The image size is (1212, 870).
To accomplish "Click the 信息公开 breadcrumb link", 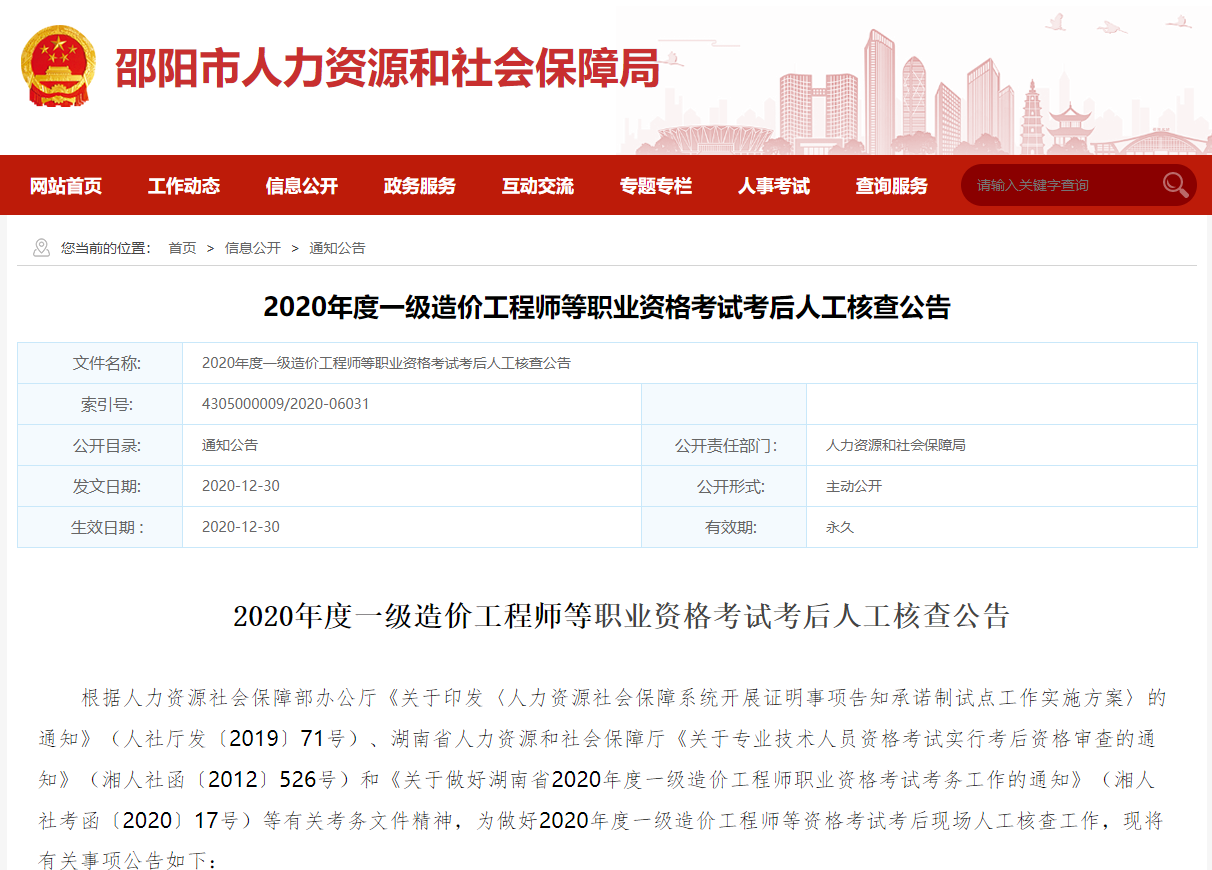I will (x=252, y=248).
